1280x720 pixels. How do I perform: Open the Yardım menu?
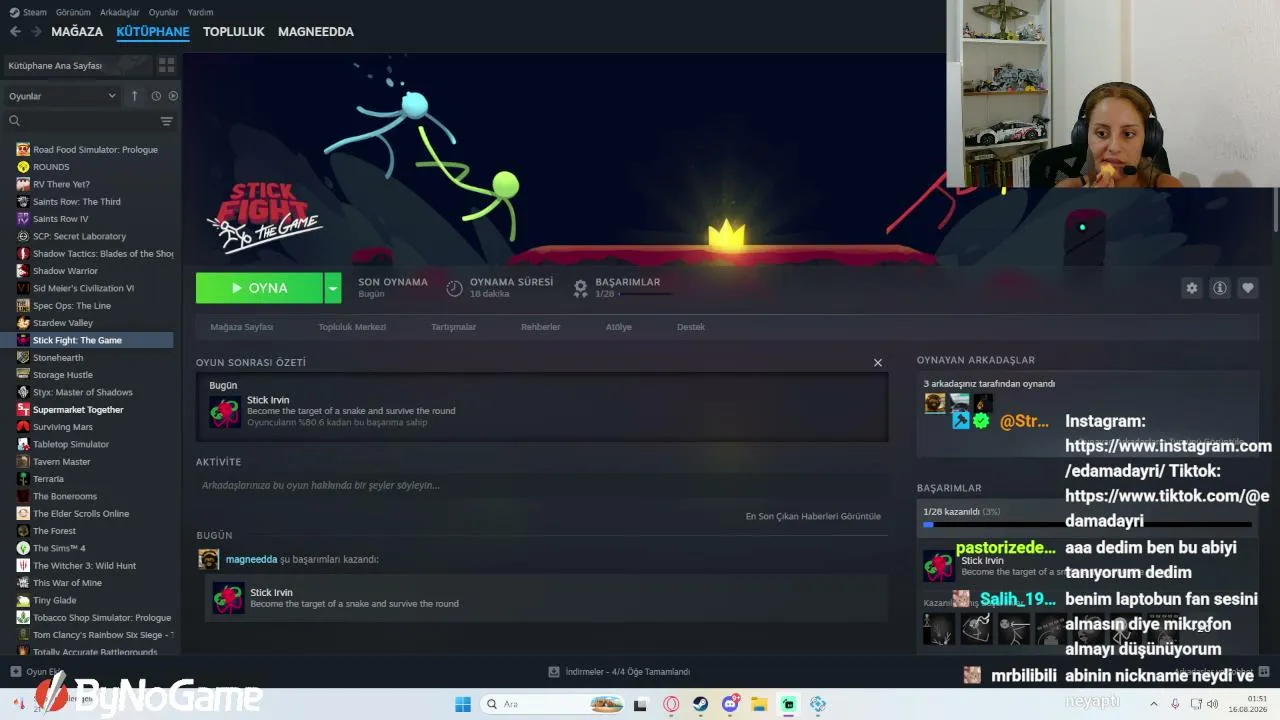point(201,12)
